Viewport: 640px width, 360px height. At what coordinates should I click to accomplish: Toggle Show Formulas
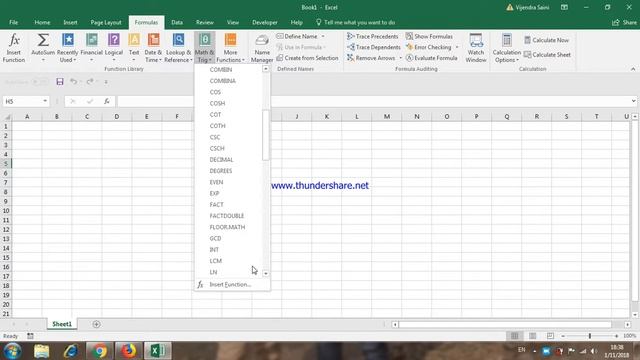429,36
